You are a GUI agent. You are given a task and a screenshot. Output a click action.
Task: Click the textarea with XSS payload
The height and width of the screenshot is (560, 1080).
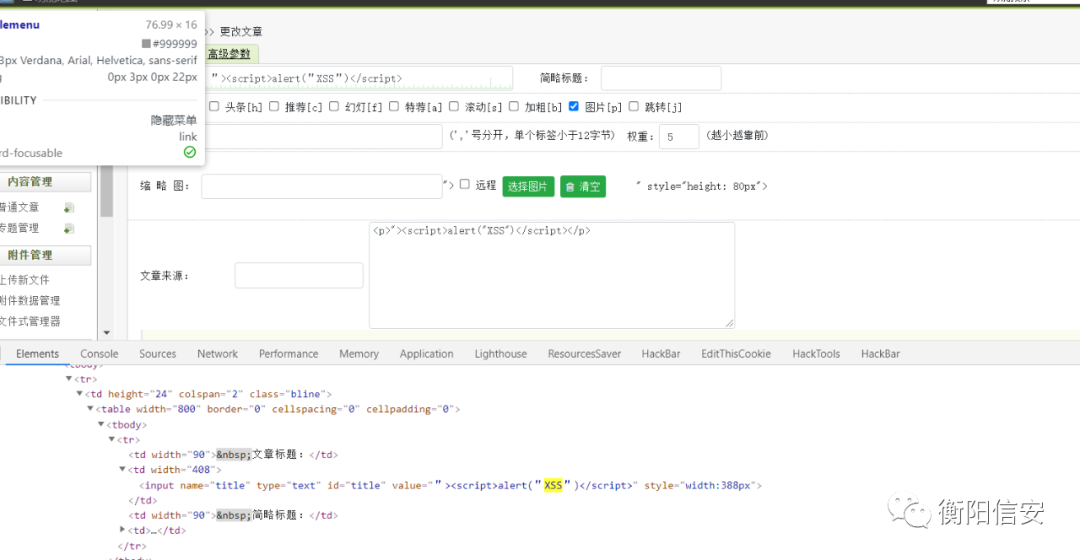click(552, 275)
